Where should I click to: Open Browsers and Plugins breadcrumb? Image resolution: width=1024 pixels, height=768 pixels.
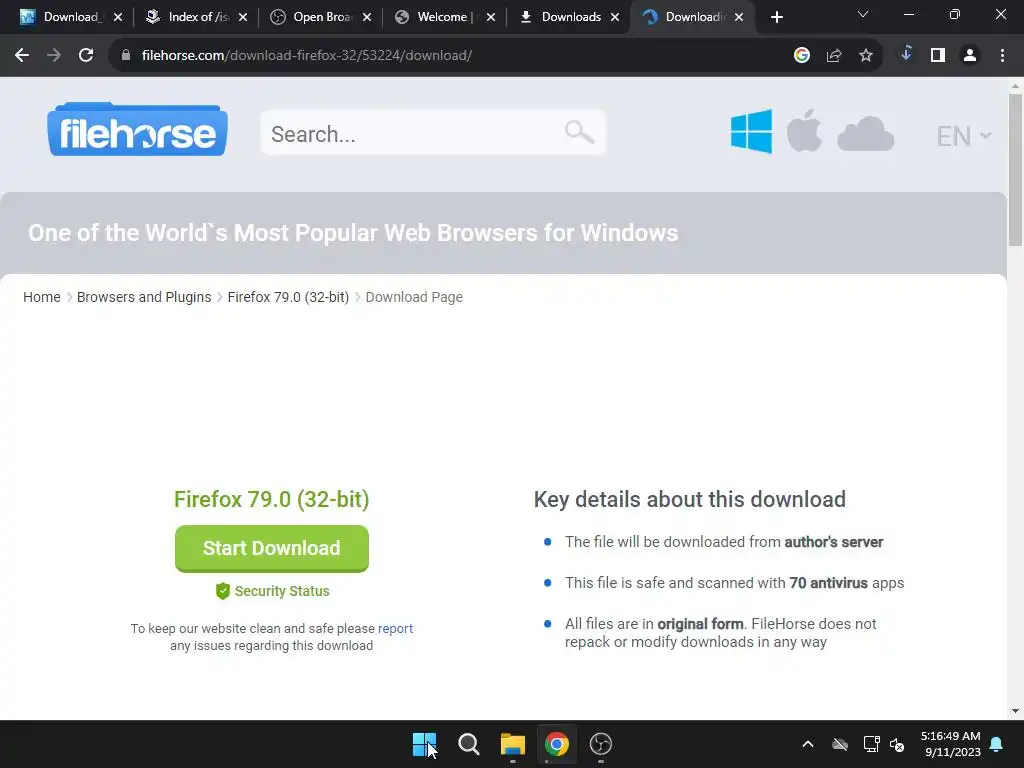[x=144, y=297]
